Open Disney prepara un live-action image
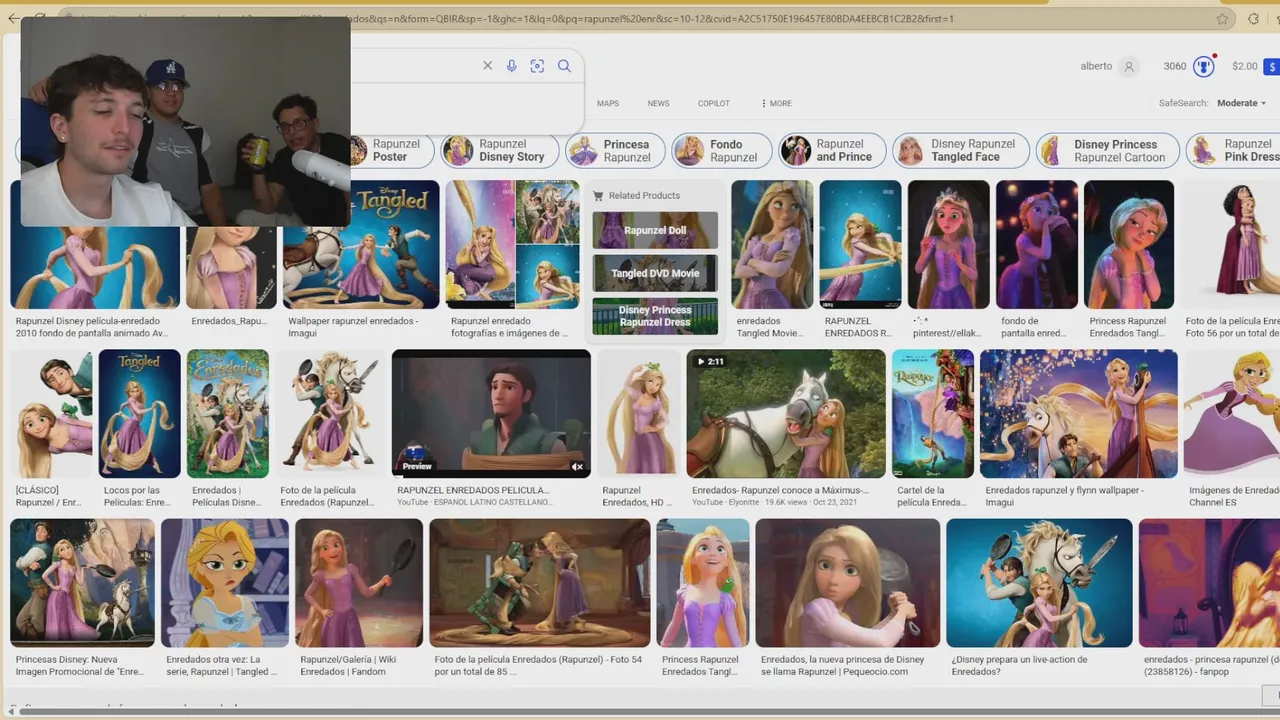This screenshot has height=720, width=1280. click(x=1039, y=583)
